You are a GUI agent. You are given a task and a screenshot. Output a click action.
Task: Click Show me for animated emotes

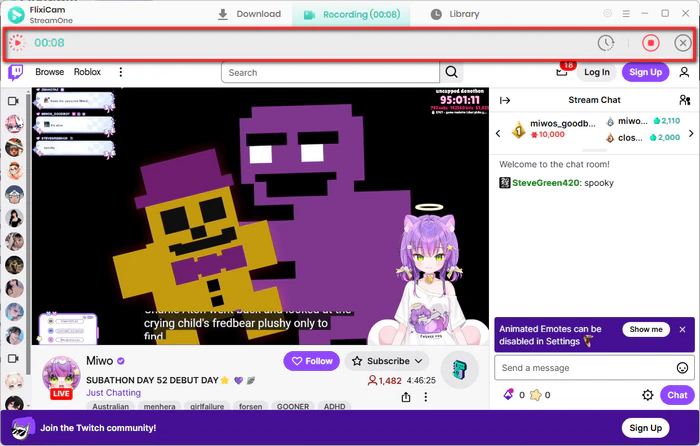[x=646, y=329]
